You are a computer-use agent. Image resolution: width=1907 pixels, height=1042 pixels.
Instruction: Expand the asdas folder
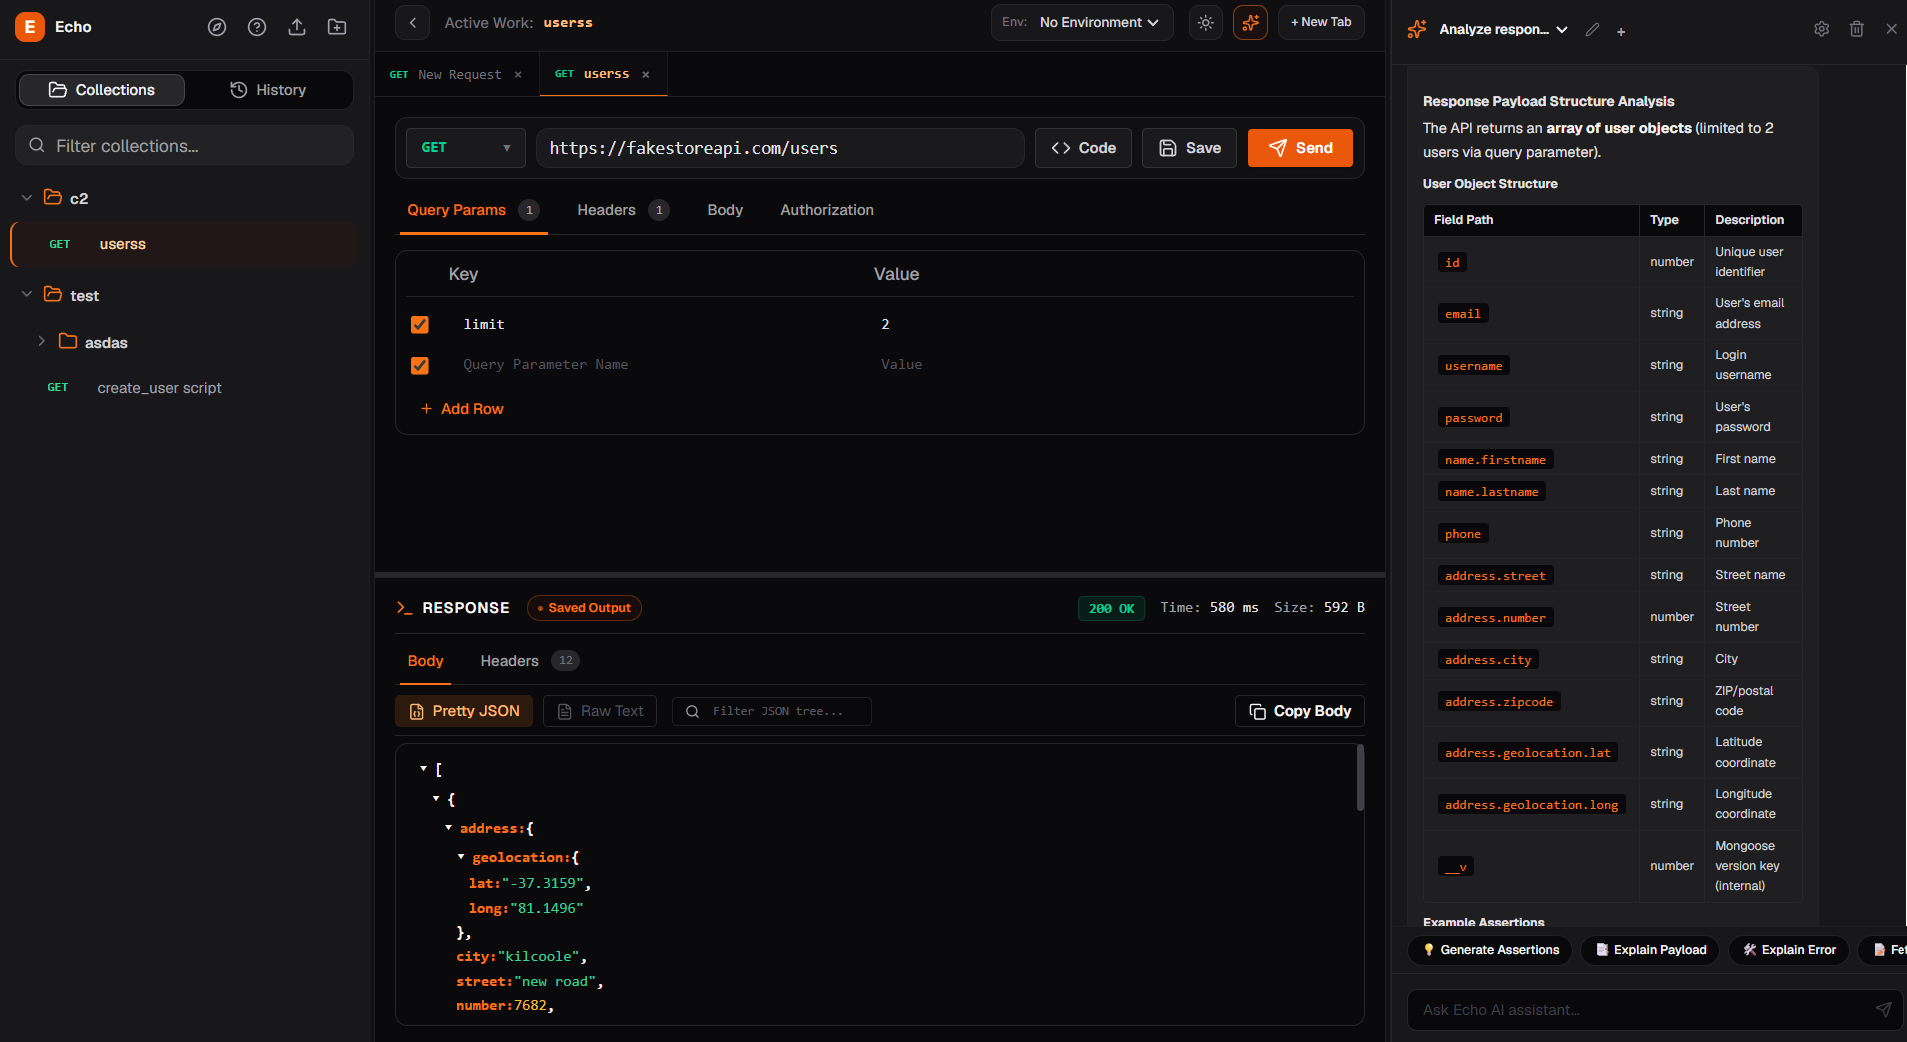pyautogui.click(x=41, y=341)
